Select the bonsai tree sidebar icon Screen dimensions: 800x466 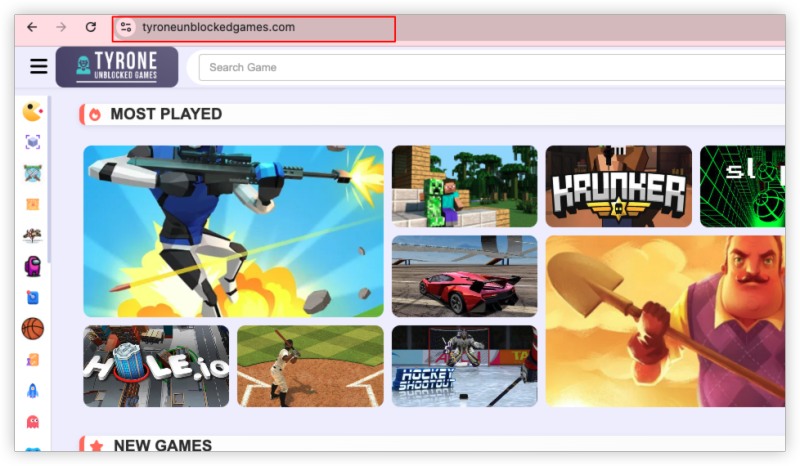[x=33, y=235]
